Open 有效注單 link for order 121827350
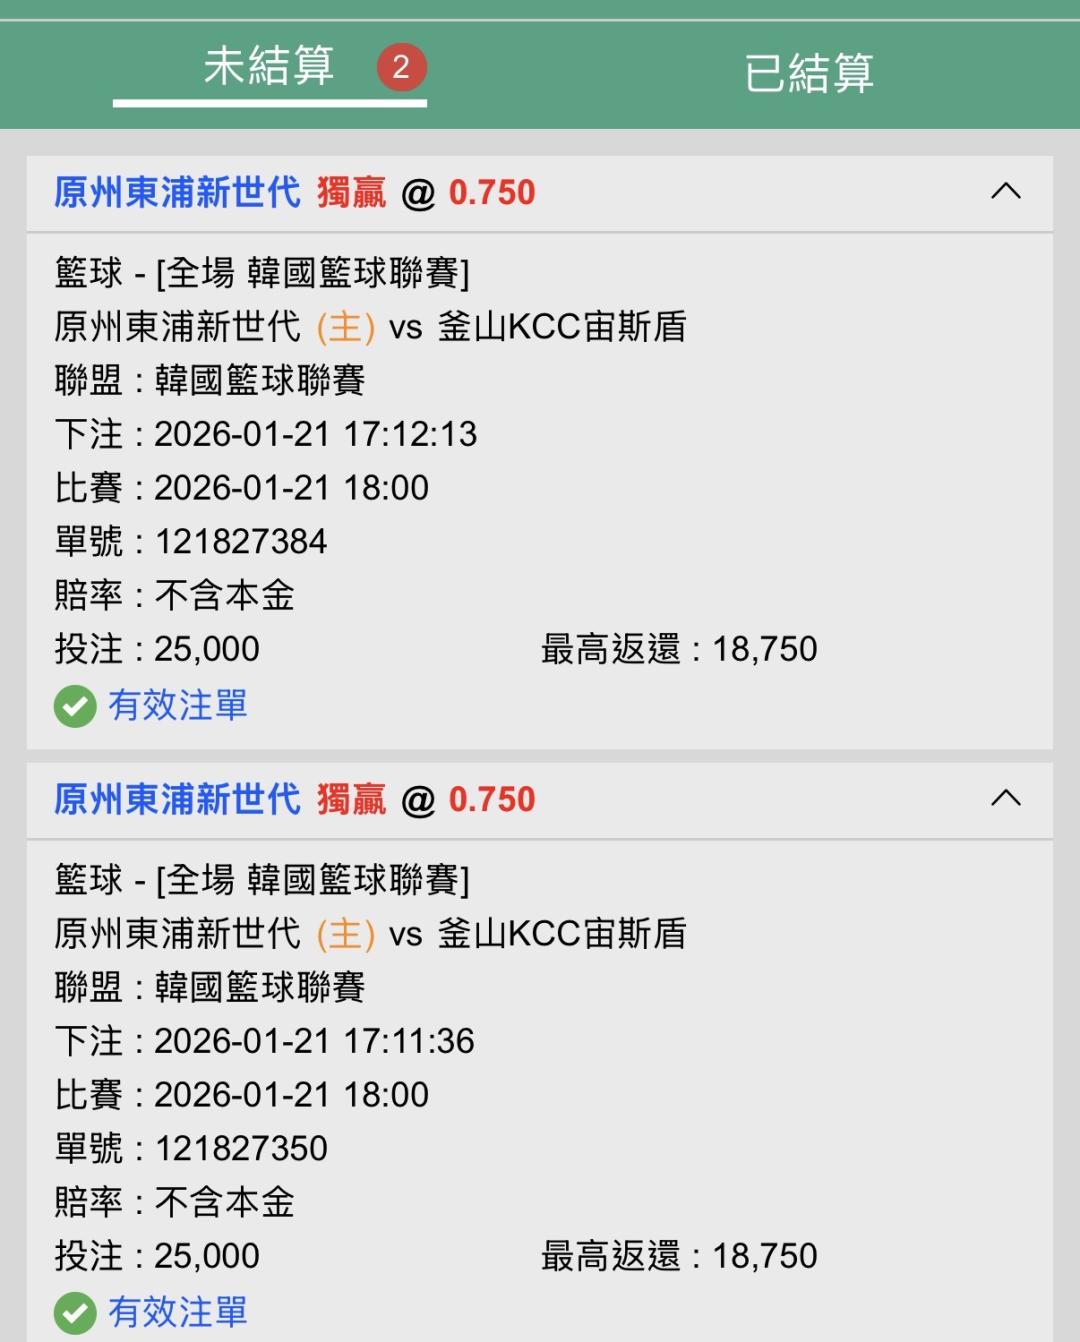Viewport: 1080px width, 1342px height. coord(177,1312)
